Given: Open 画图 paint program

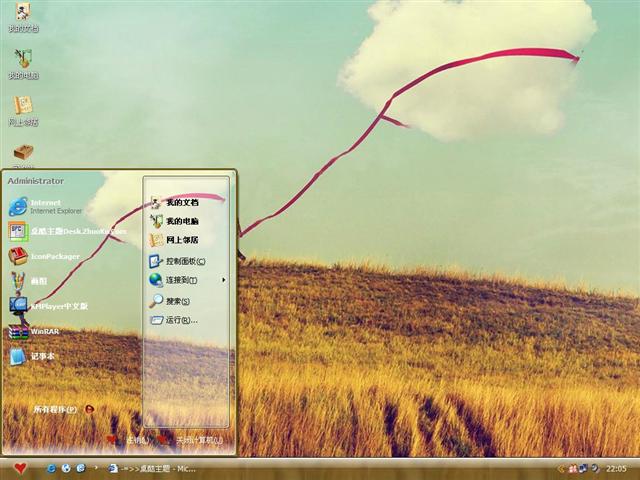Looking at the screenshot, I should click(28, 281).
